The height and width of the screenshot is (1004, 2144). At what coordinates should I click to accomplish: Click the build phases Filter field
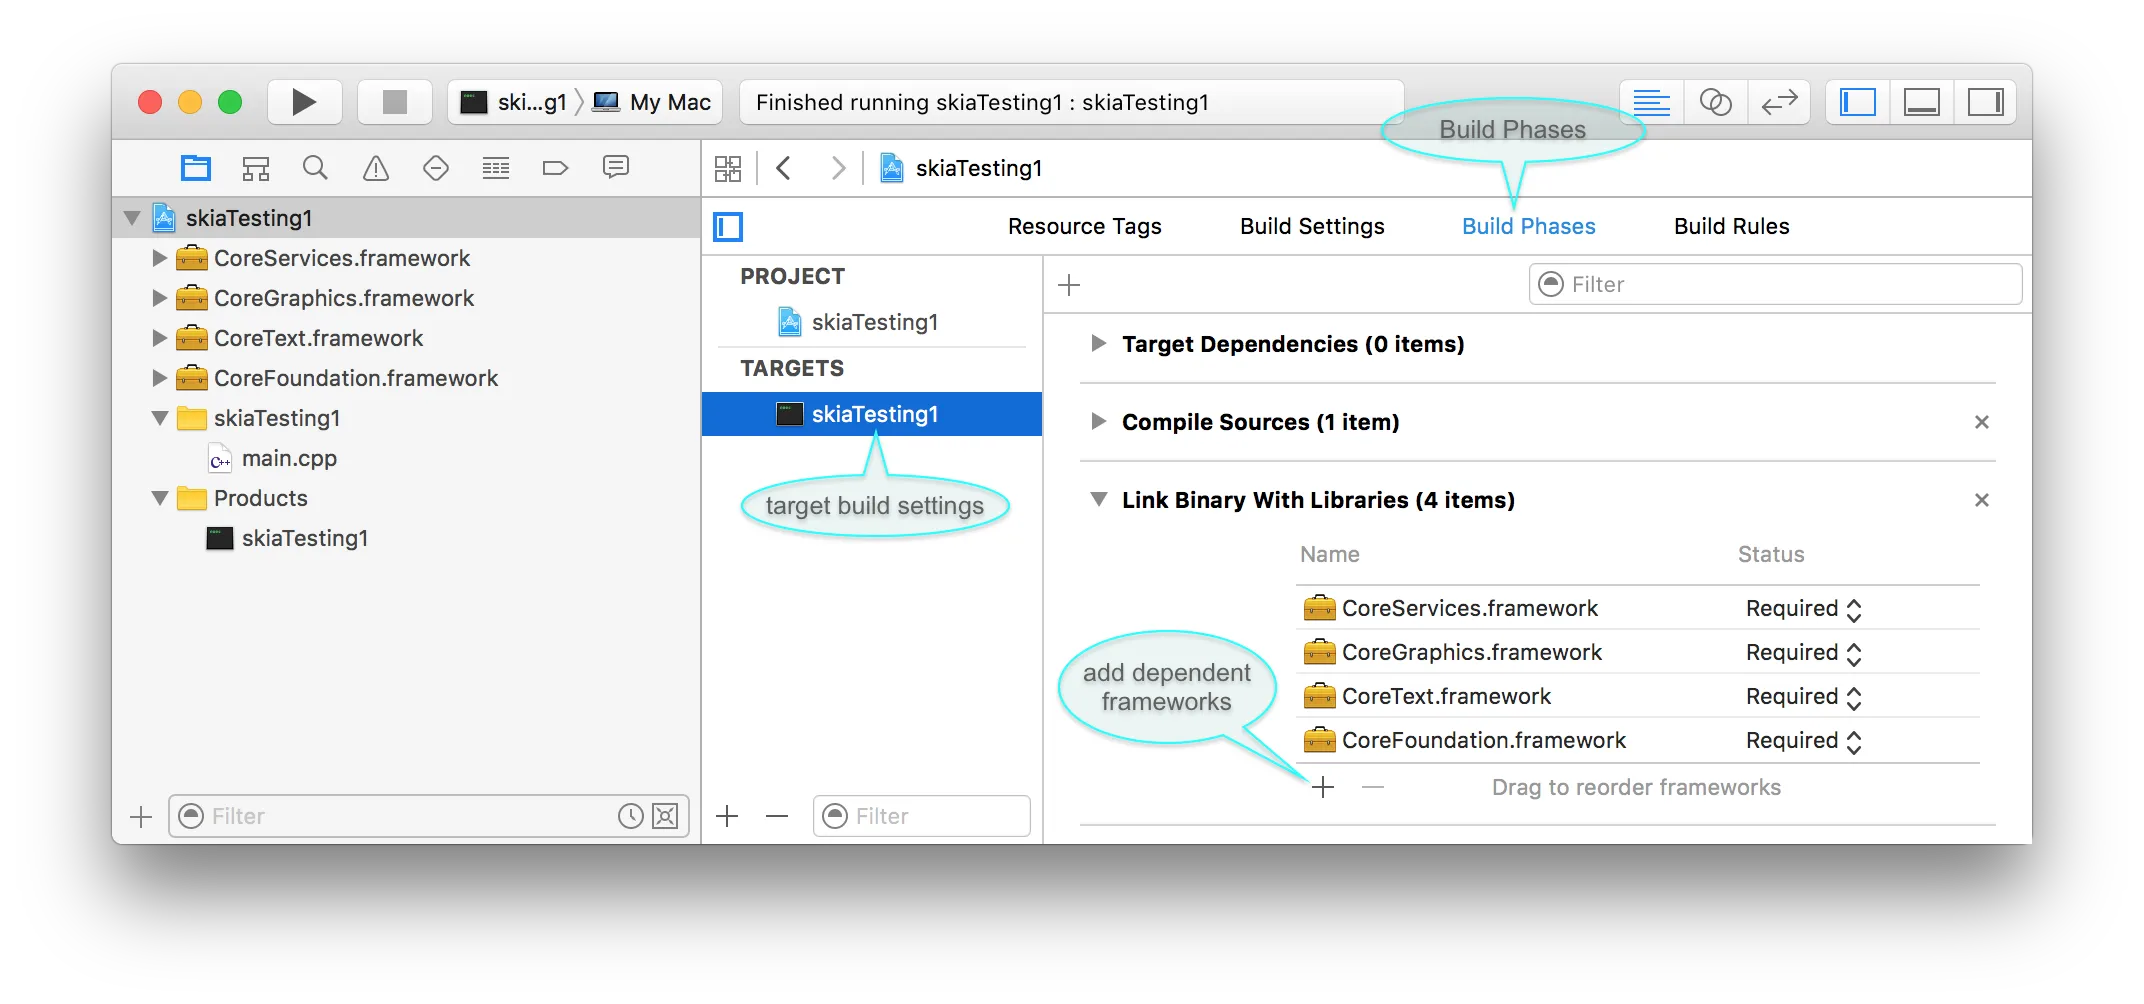tap(1775, 285)
